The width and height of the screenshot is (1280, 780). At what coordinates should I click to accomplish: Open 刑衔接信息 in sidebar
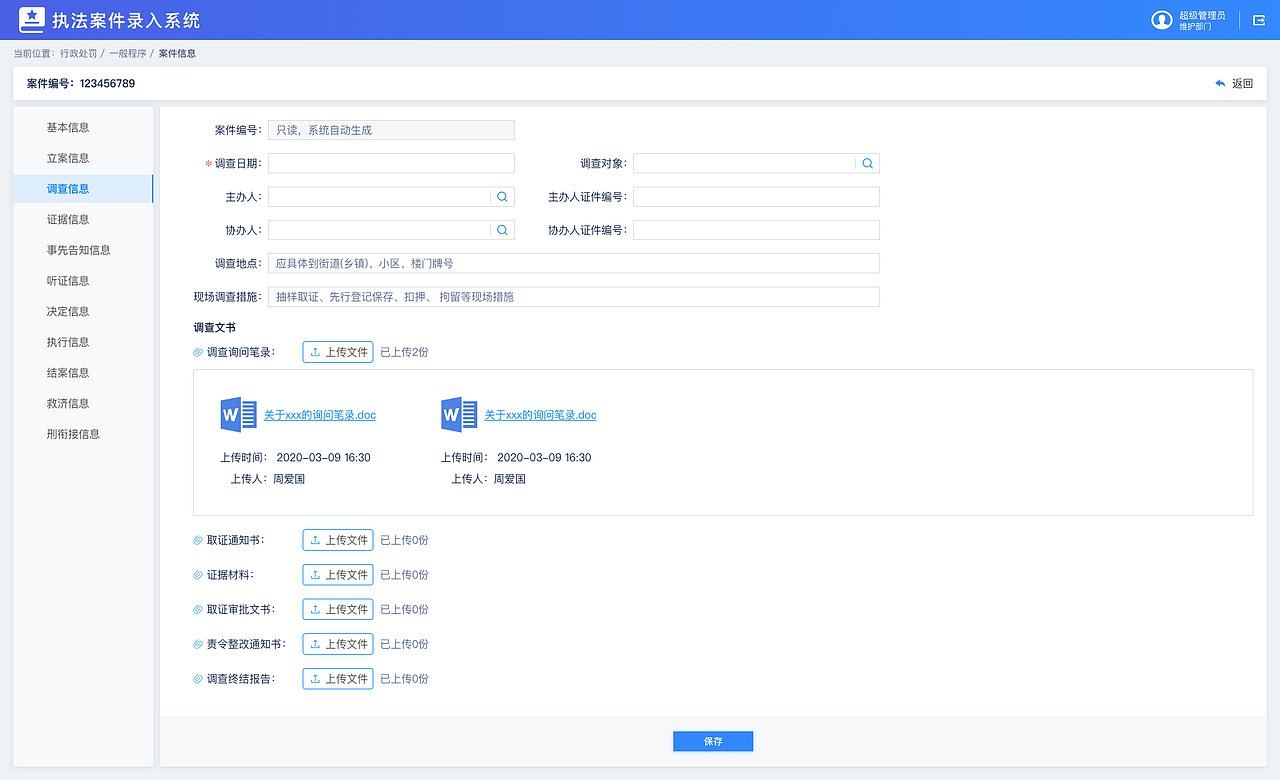(x=73, y=434)
